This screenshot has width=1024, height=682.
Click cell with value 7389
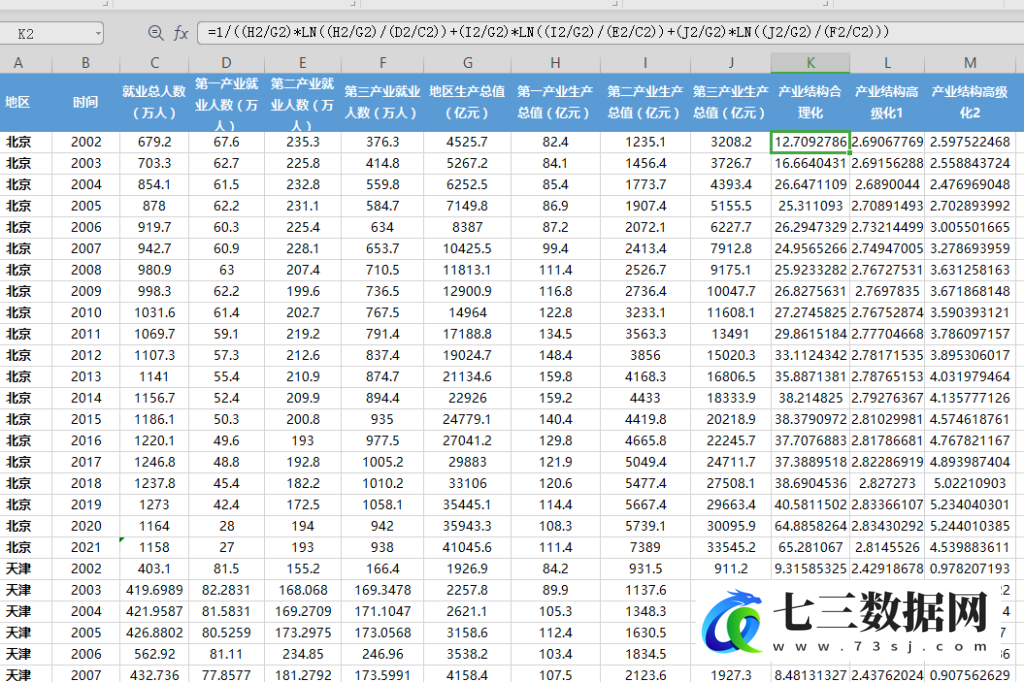(645, 547)
